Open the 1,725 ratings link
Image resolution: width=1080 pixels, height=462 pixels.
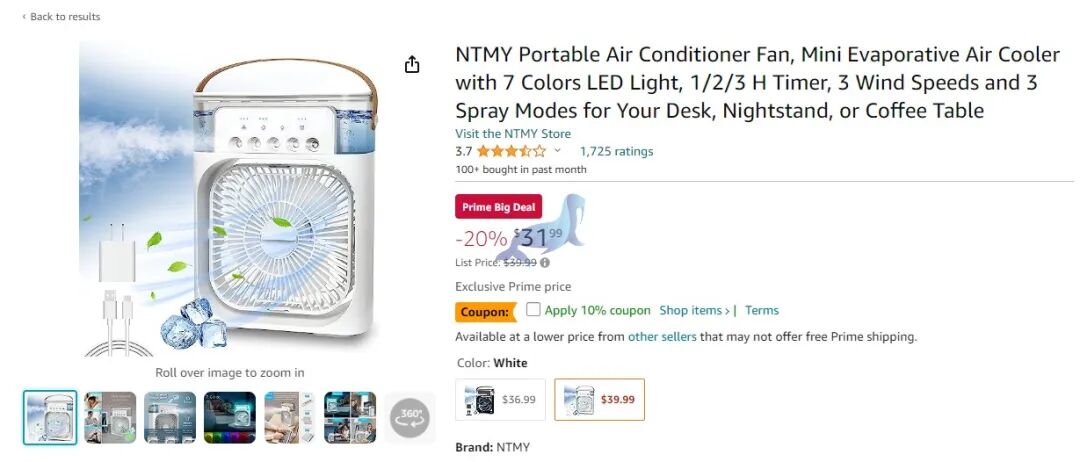tap(616, 152)
